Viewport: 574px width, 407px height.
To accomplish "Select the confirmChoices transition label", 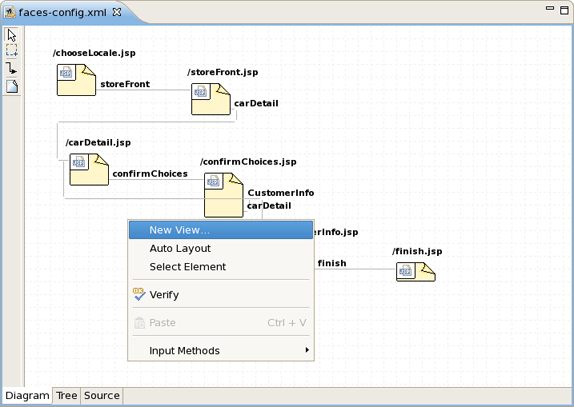I will tap(150, 173).
